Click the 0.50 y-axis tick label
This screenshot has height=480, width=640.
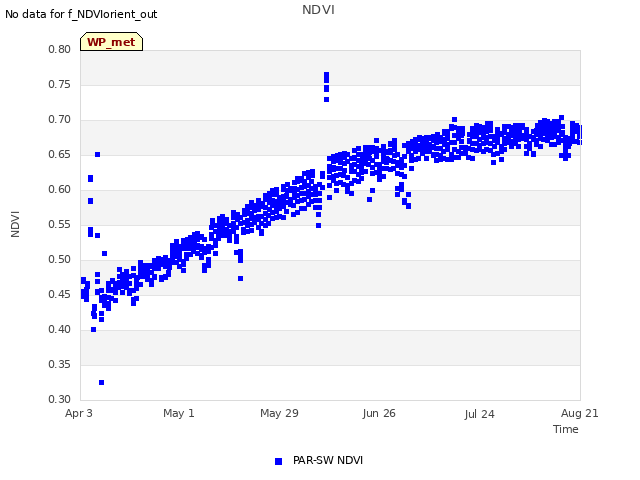60,260
